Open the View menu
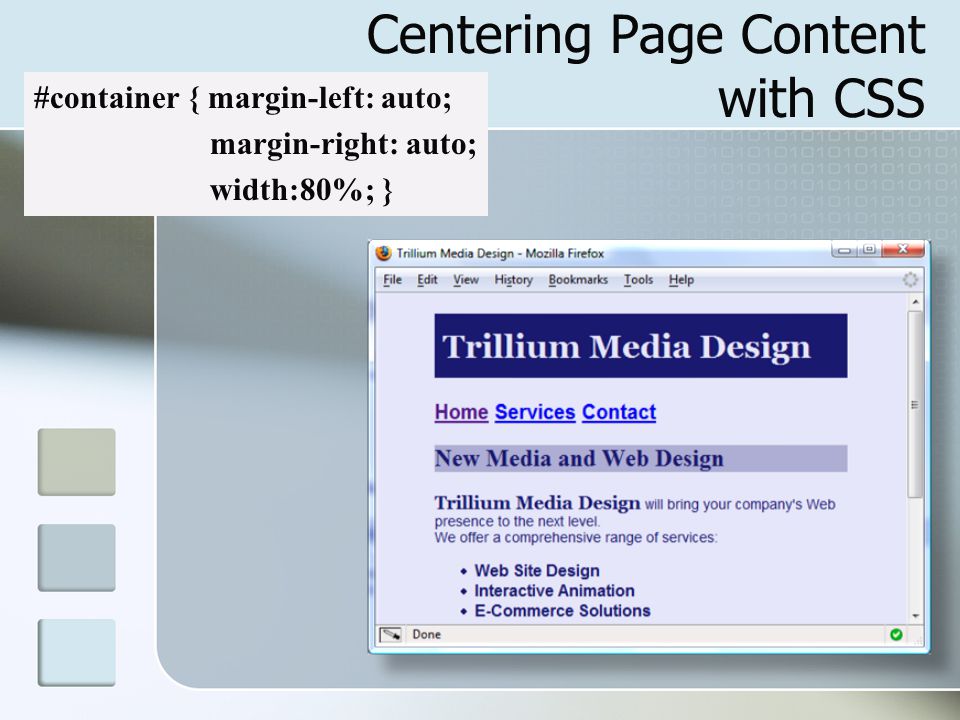Image resolution: width=960 pixels, height=720 pixels. pyautogui.click(x=466, y=280)
